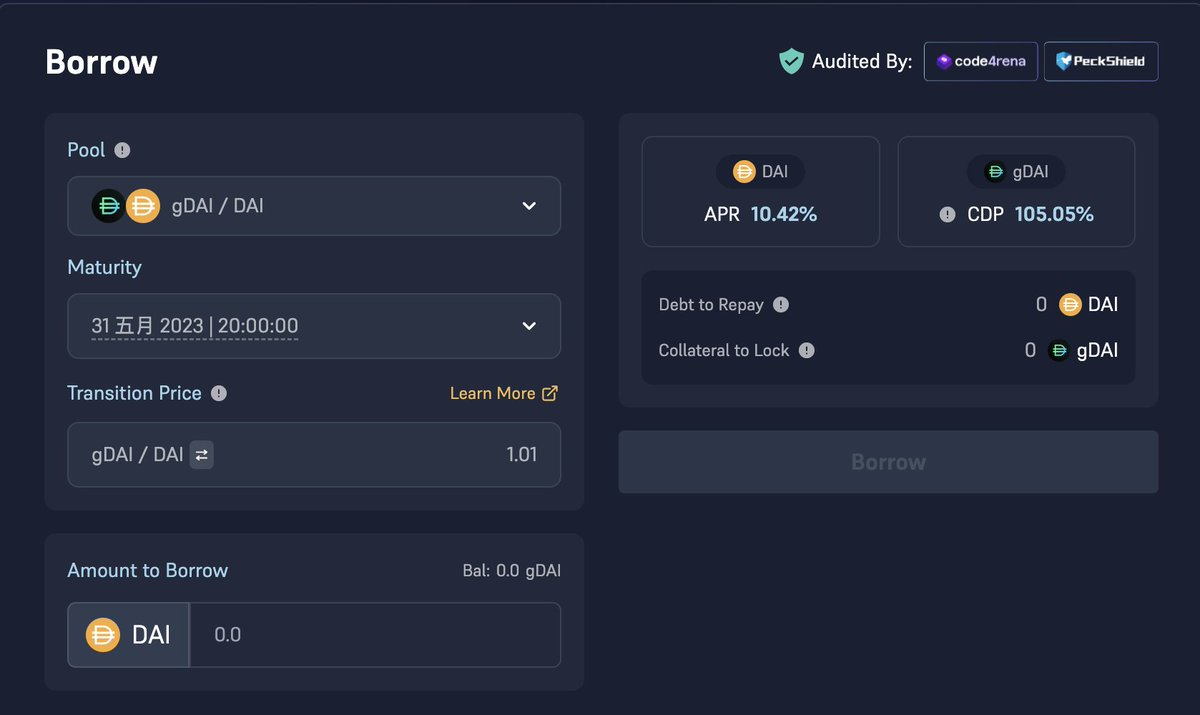Screen dimensions: 1200x715
Task: Click the Amount to Borrow input field
Action: pos(375,635)
